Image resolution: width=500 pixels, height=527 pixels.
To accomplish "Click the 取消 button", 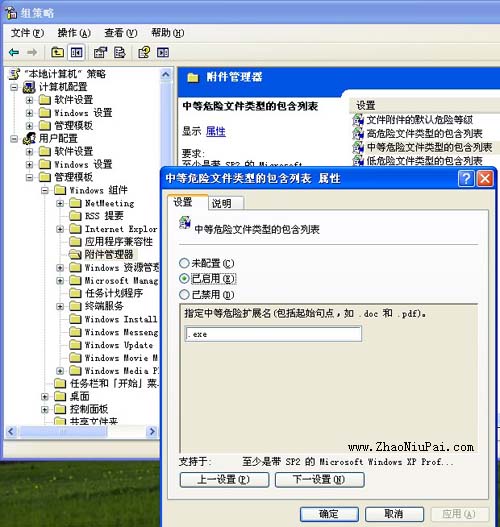I will click(x=394, y=514).
